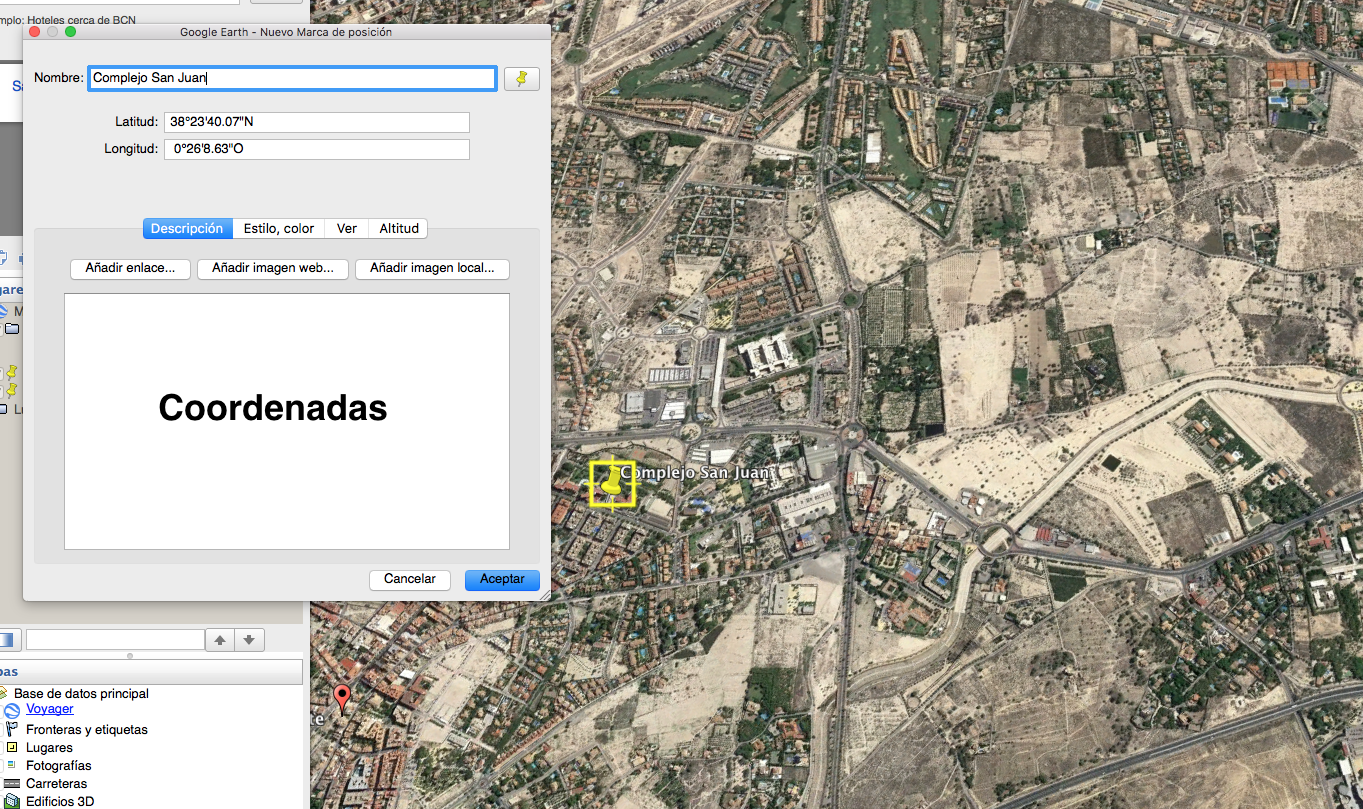
Task: Open the Voyager link in layers list
Action: tap(50, 709)
